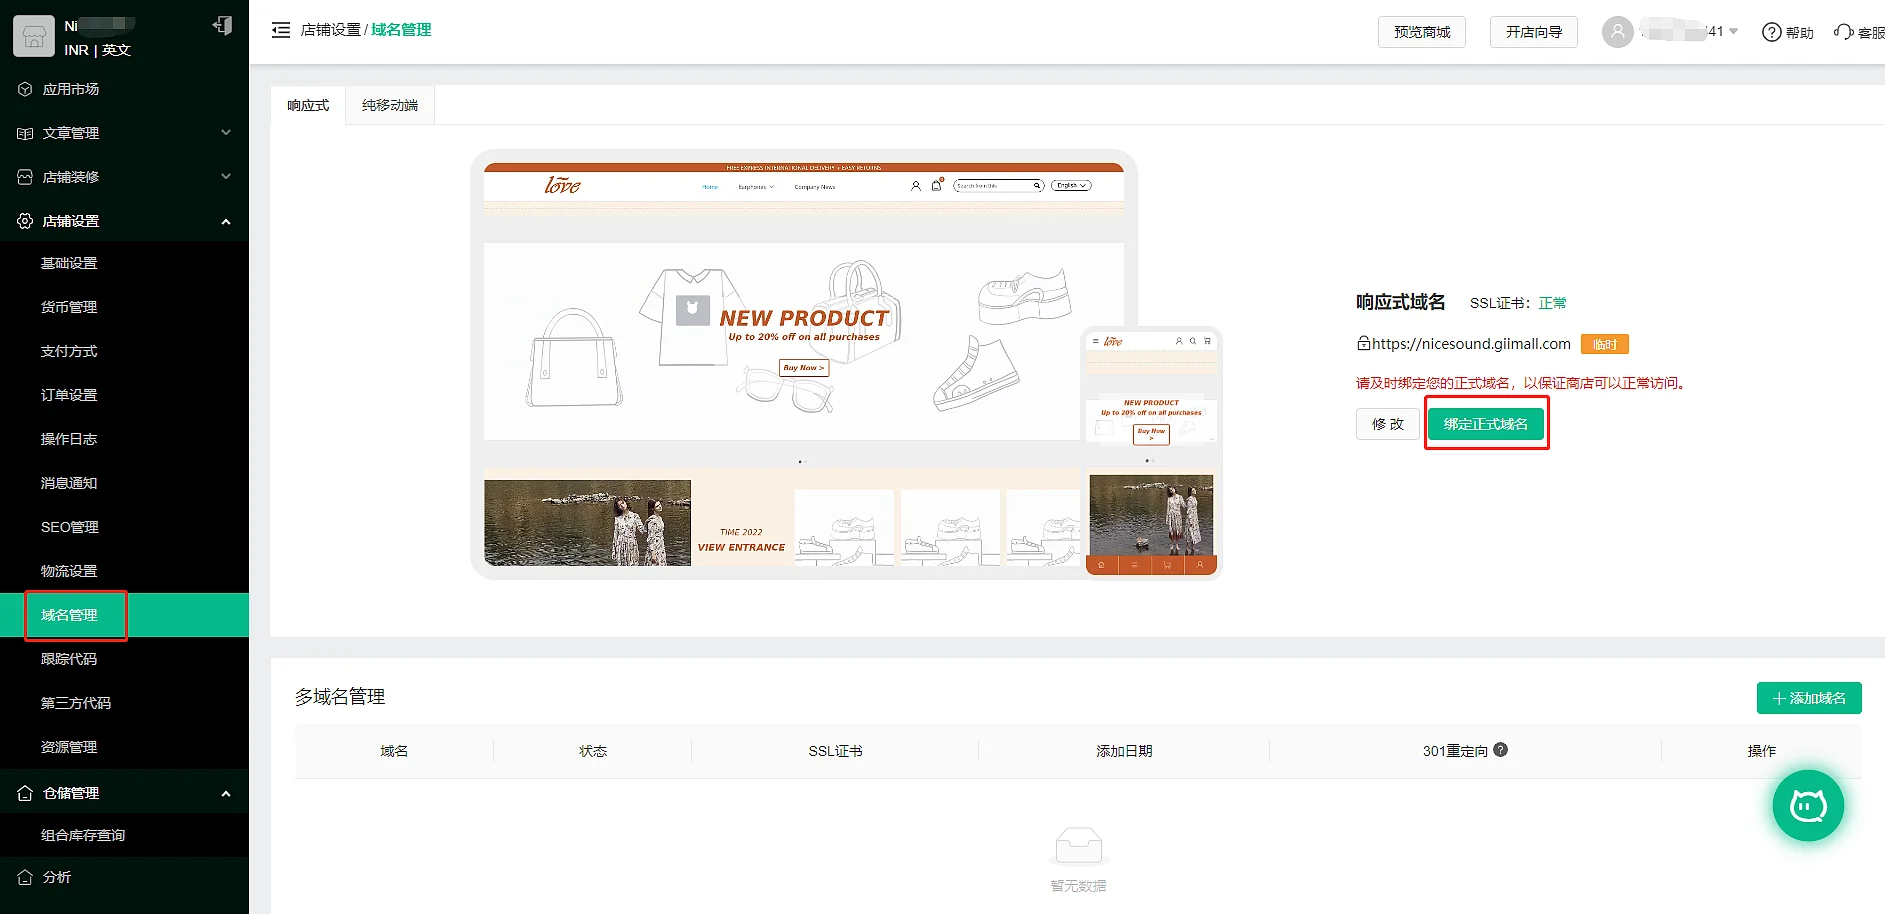The height and width of the screenshot is (914, 1885).
Task: Click the sidebar collapse hamburger icon
Action: pos(281,30)
